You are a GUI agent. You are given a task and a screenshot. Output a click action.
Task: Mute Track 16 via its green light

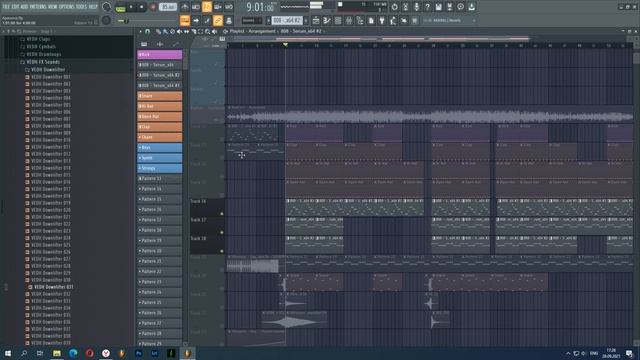click(222, 213)
